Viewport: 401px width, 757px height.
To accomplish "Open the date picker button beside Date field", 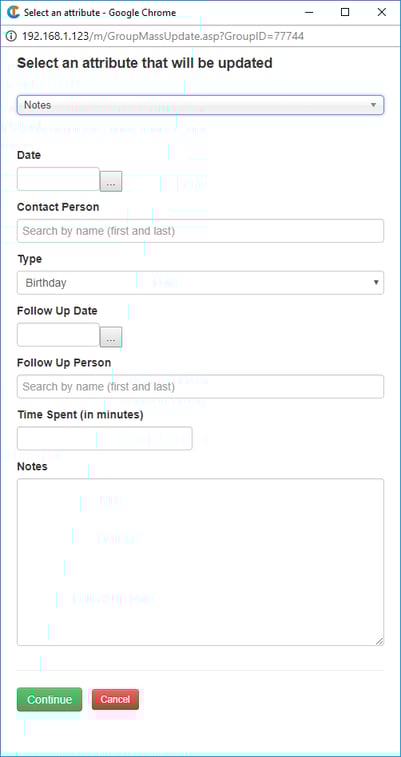I will point(111,182).
